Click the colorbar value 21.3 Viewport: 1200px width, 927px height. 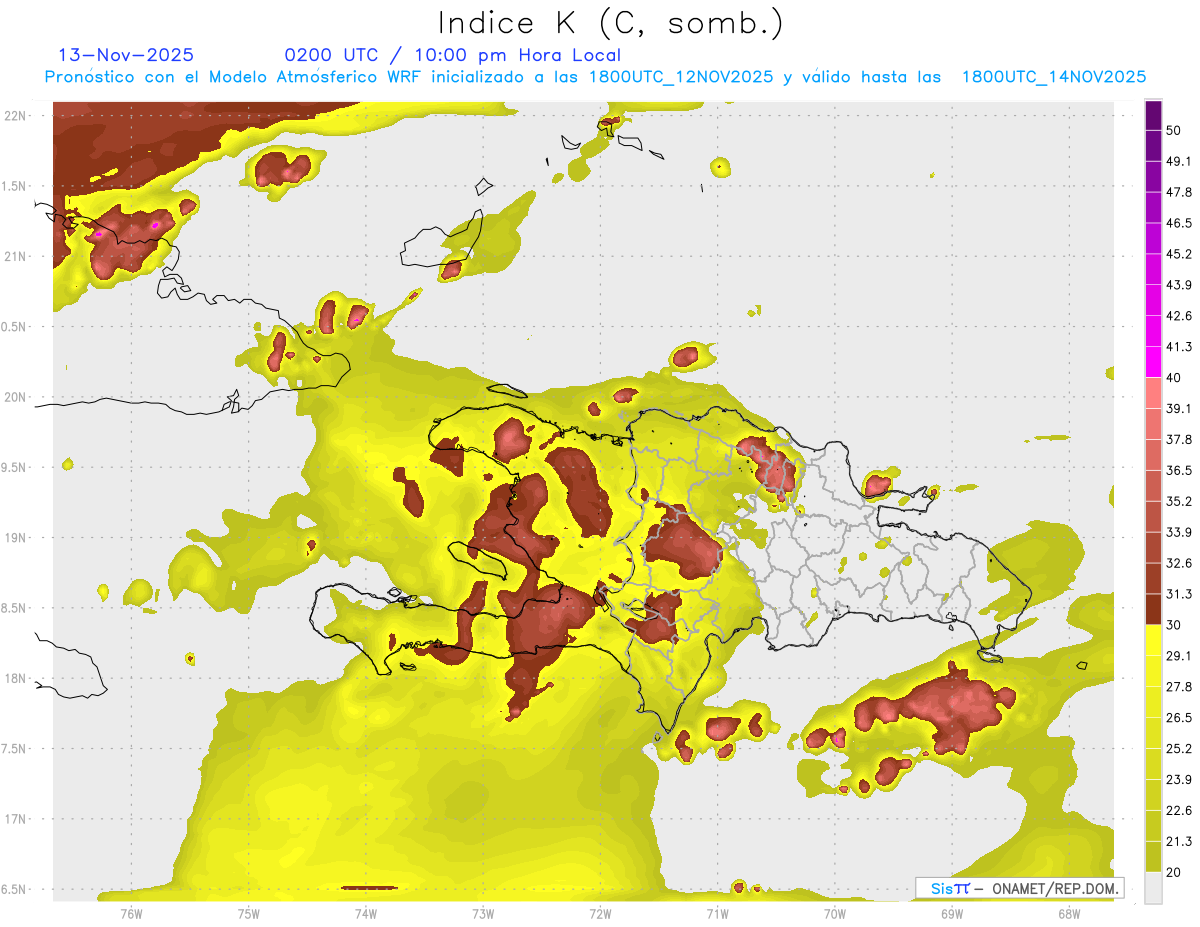[1179, 843]
